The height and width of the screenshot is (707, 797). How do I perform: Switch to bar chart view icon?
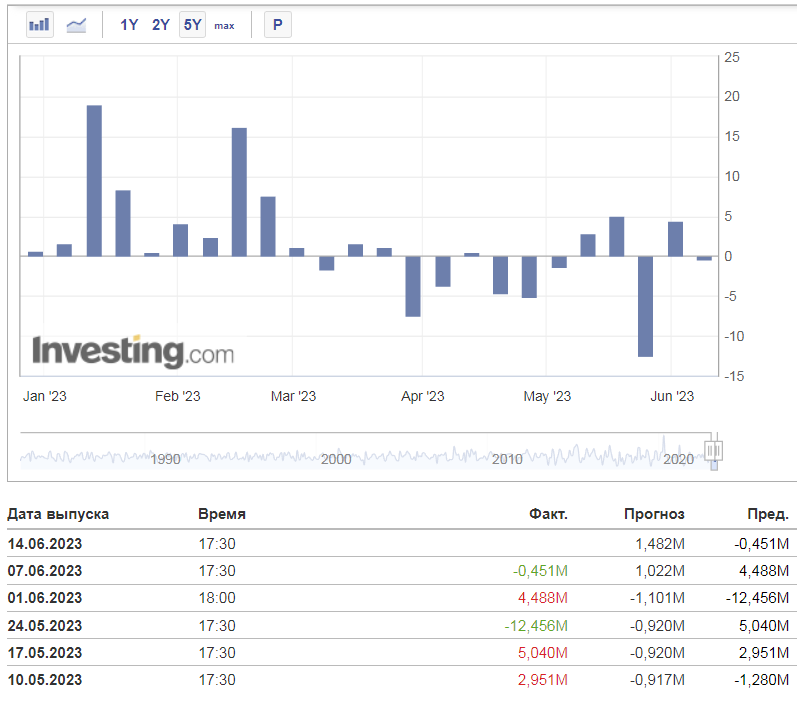point(40,24)
